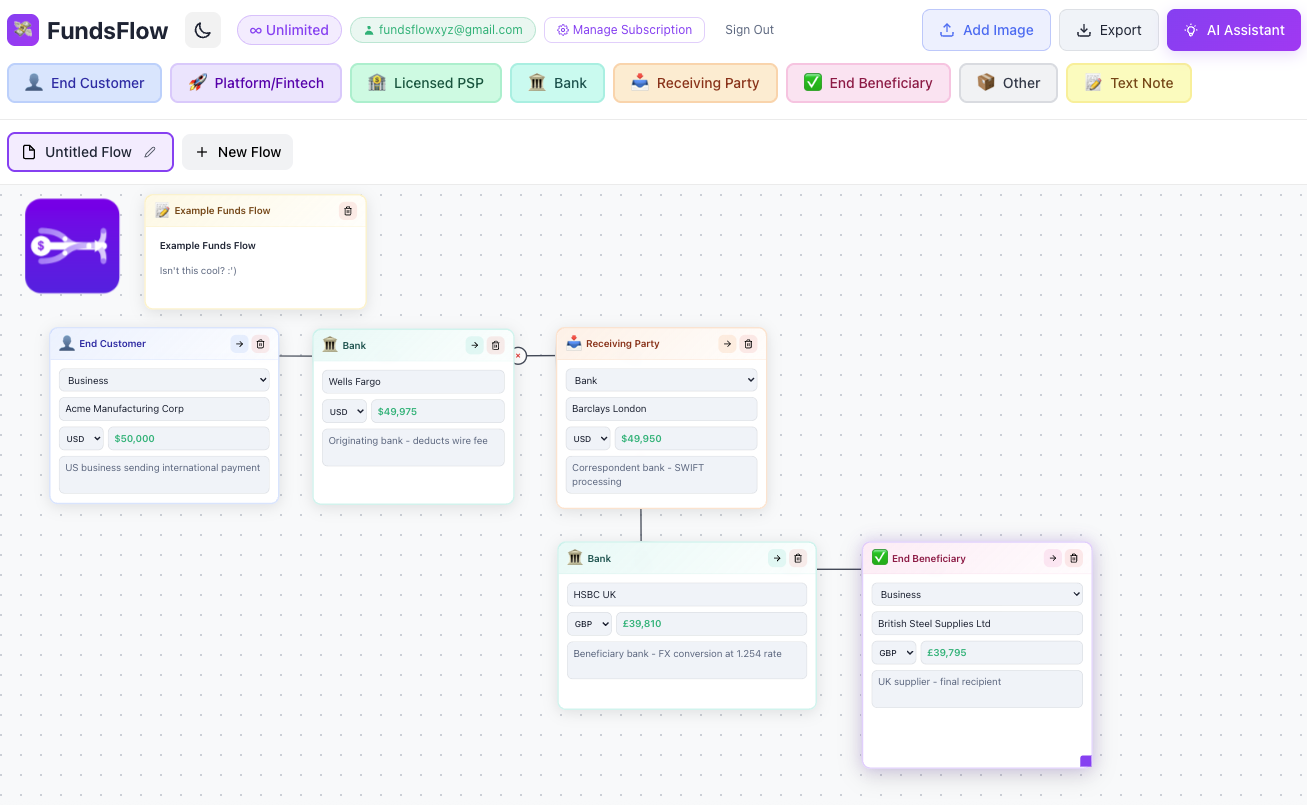This screenshot has height=805, width=1307.
Task: Click the arrow icon on the HSBC UK node
Action: pos(777,558)
